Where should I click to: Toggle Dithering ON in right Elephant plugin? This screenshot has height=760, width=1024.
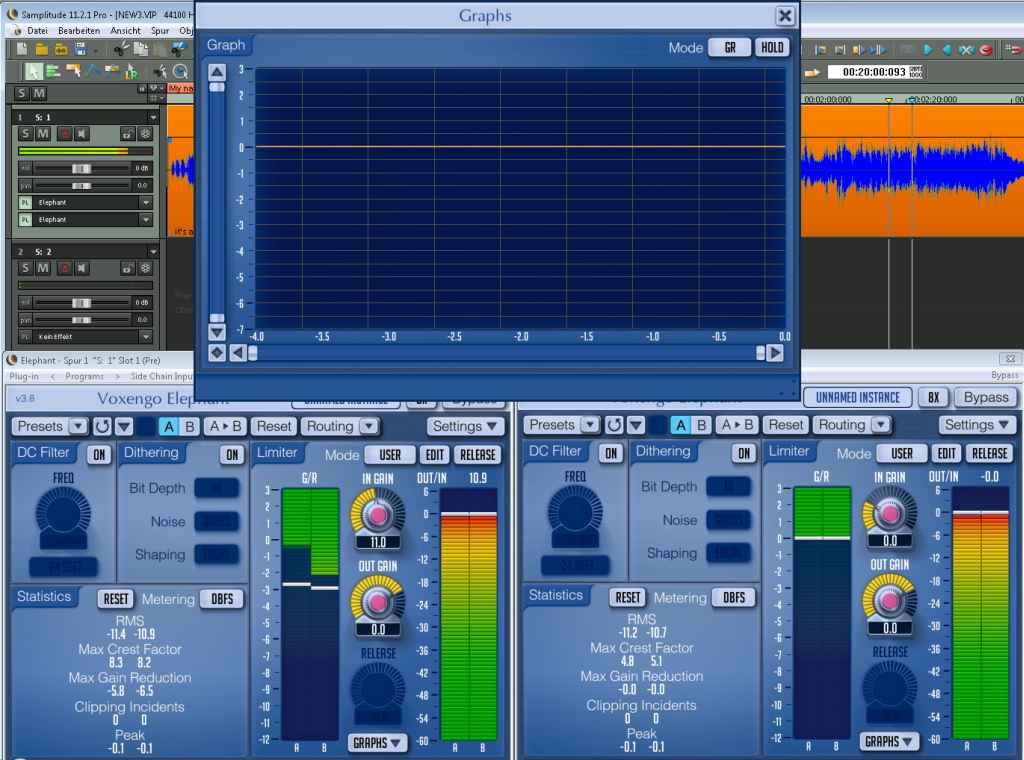pyautogui.click(x=744, y=453)
